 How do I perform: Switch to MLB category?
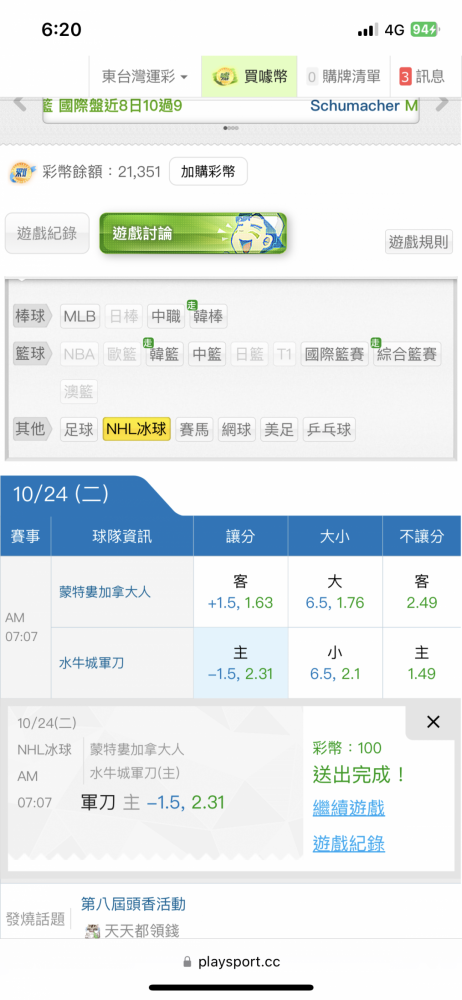pos(80,316)
